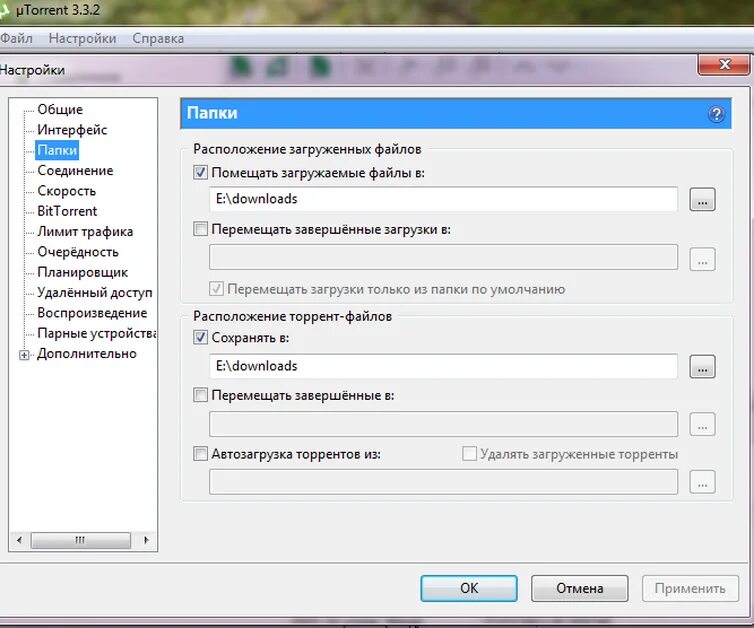Open the Справка menu
This screenshot has width=754, height=628.
pos(158,38)
